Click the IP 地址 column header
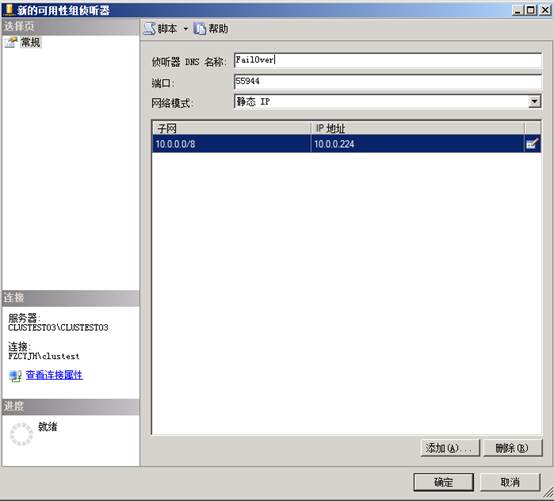554x501 pixels. pyautogui.click(x=418, y=128)
